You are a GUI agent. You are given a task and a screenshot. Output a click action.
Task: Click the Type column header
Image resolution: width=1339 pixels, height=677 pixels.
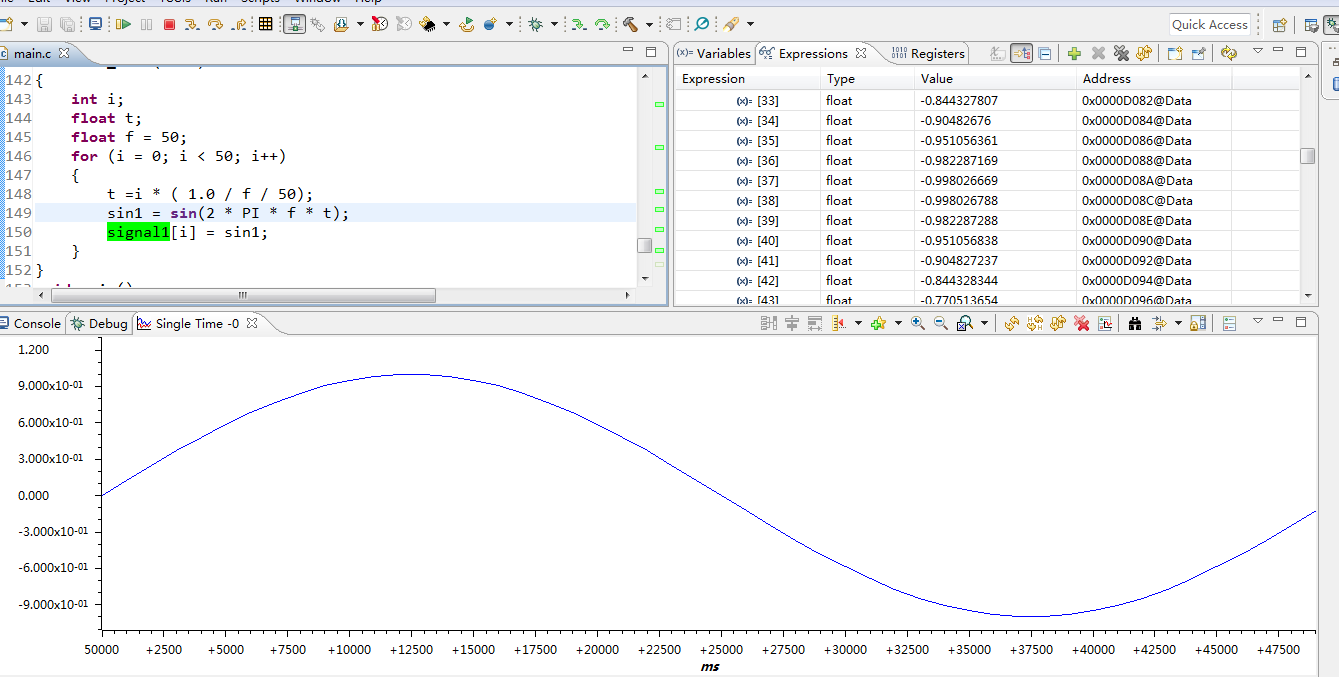tap(867, 79)
